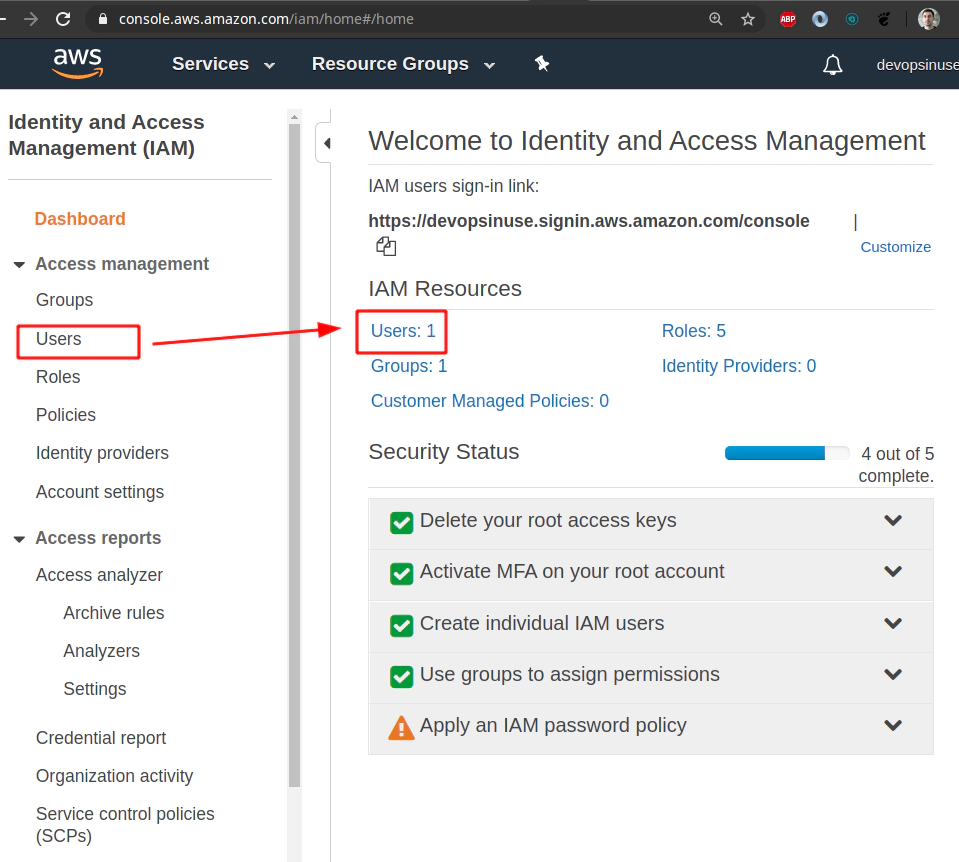Copy the IAM sign-in link

[x=386, y=247]
